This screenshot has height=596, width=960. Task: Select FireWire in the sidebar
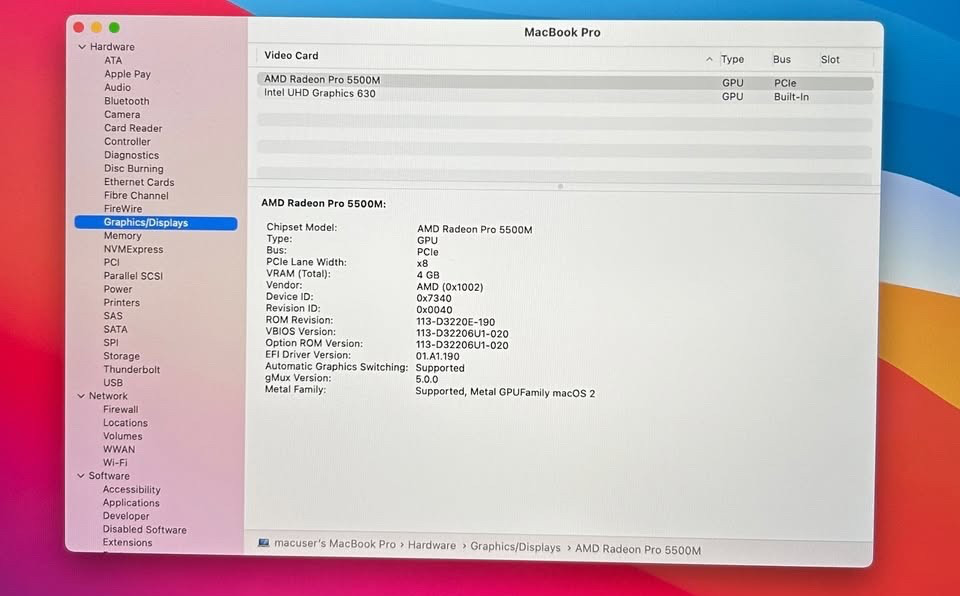(122, 209)
